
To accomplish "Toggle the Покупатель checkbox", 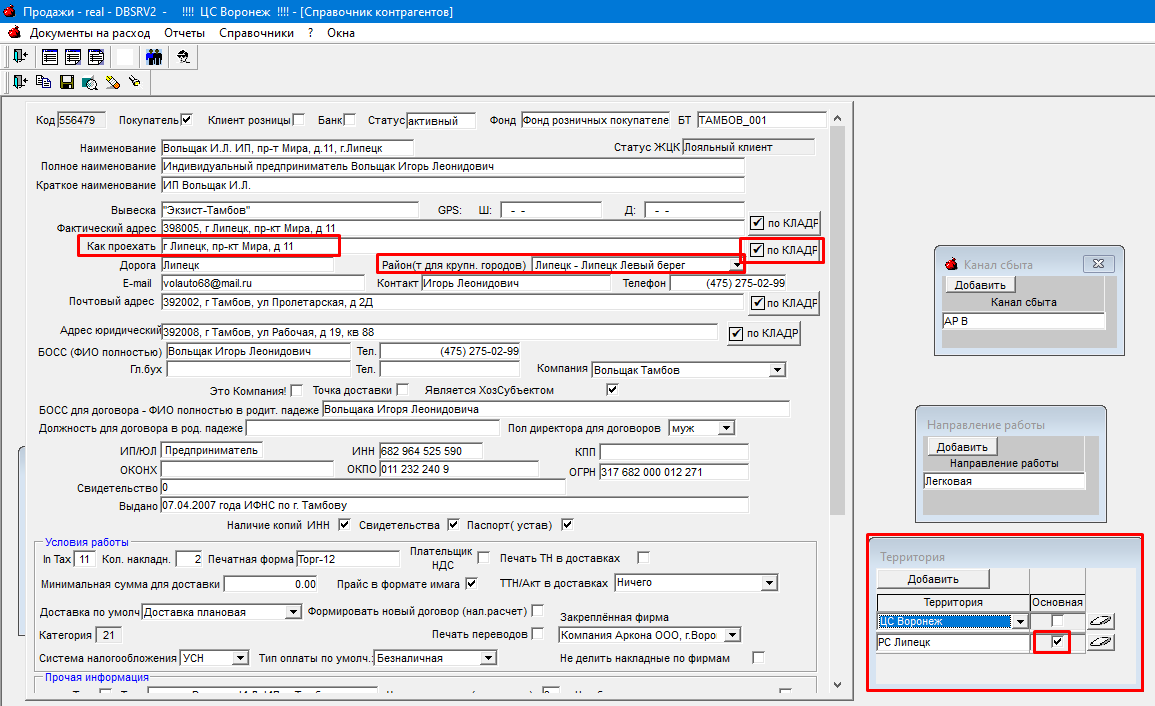I will pos(187,119).
